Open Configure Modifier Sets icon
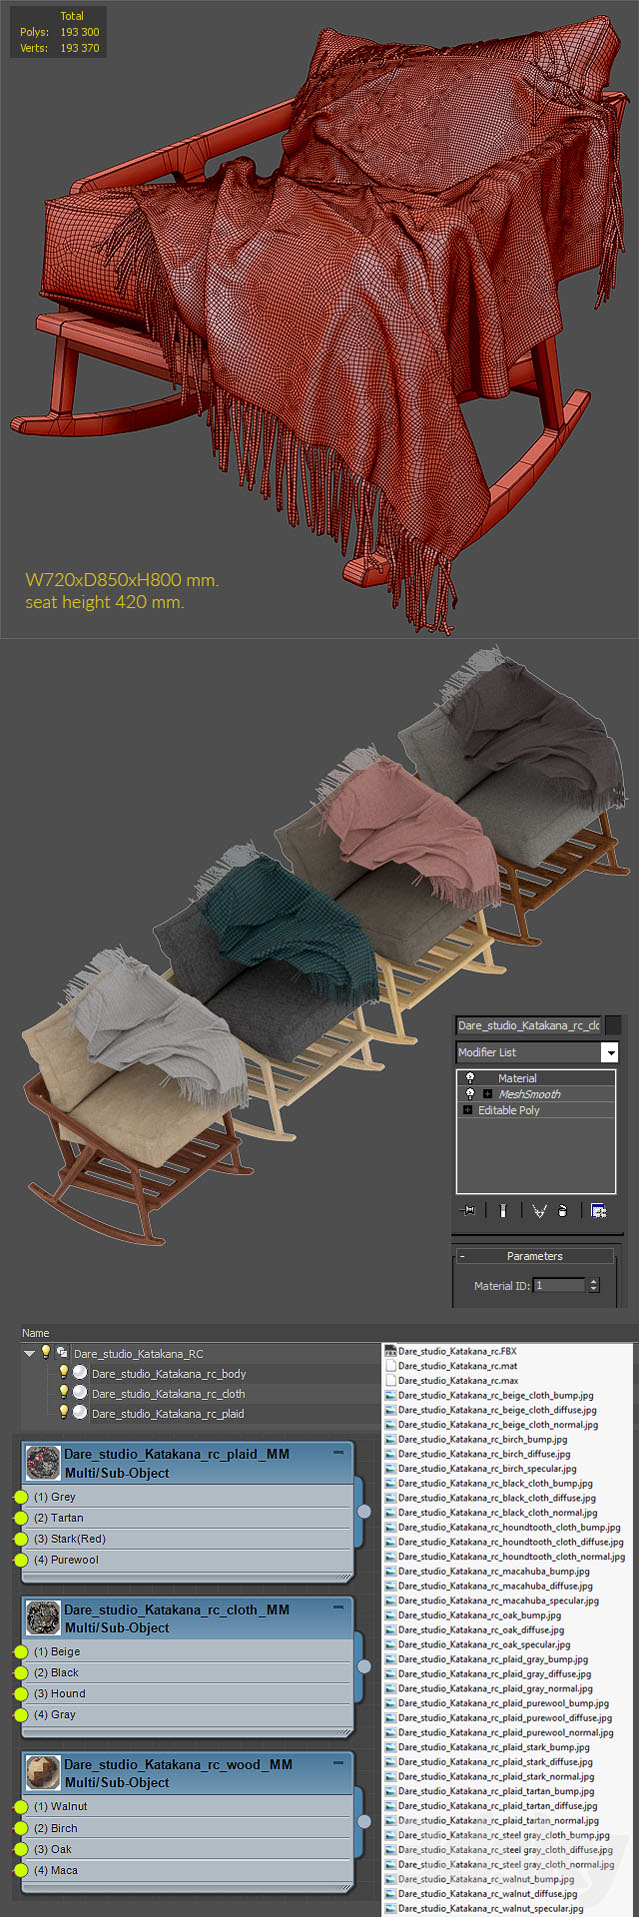The width and height of the screenshot is (639, 1917). [x=598, y=1210]
